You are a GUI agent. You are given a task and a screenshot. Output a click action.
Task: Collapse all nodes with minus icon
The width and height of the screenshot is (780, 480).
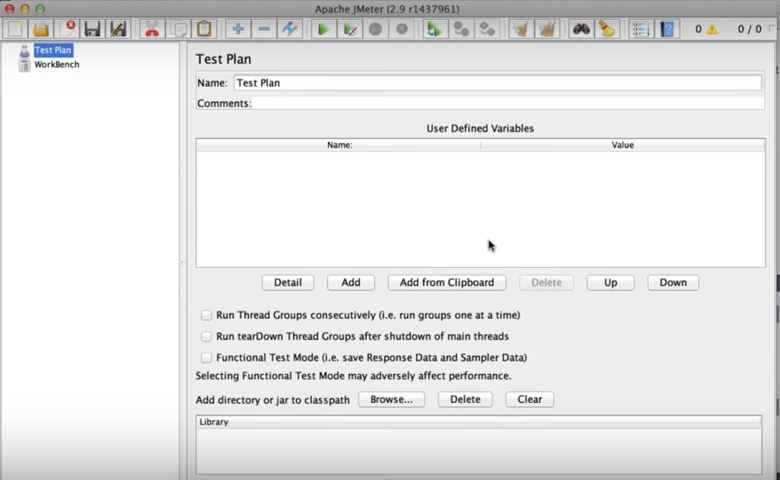pyautogui.click(x=264, y=29)
